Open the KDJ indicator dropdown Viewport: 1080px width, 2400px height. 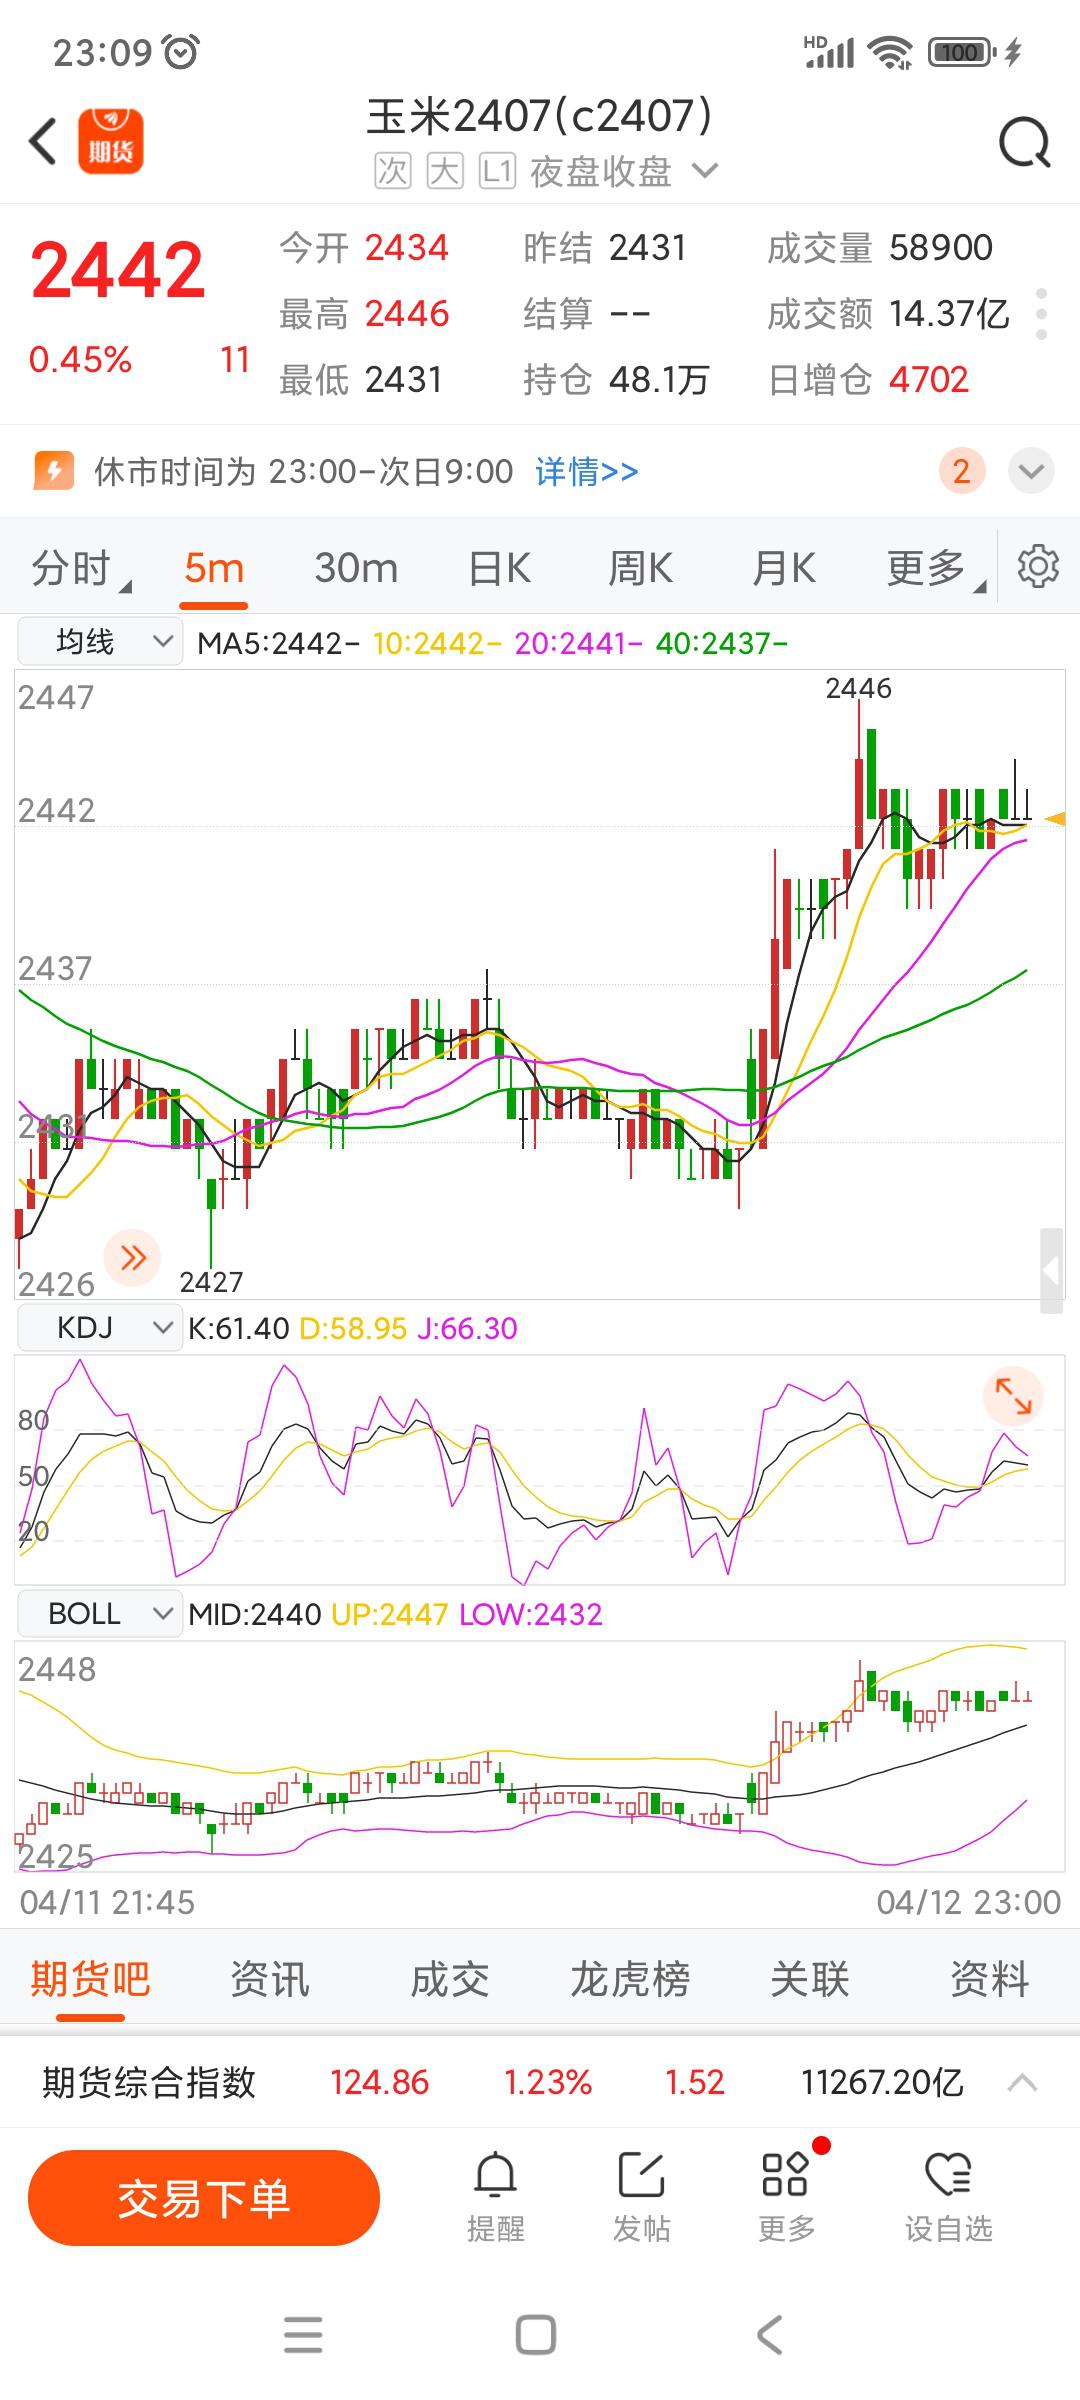coord(100,1328)
